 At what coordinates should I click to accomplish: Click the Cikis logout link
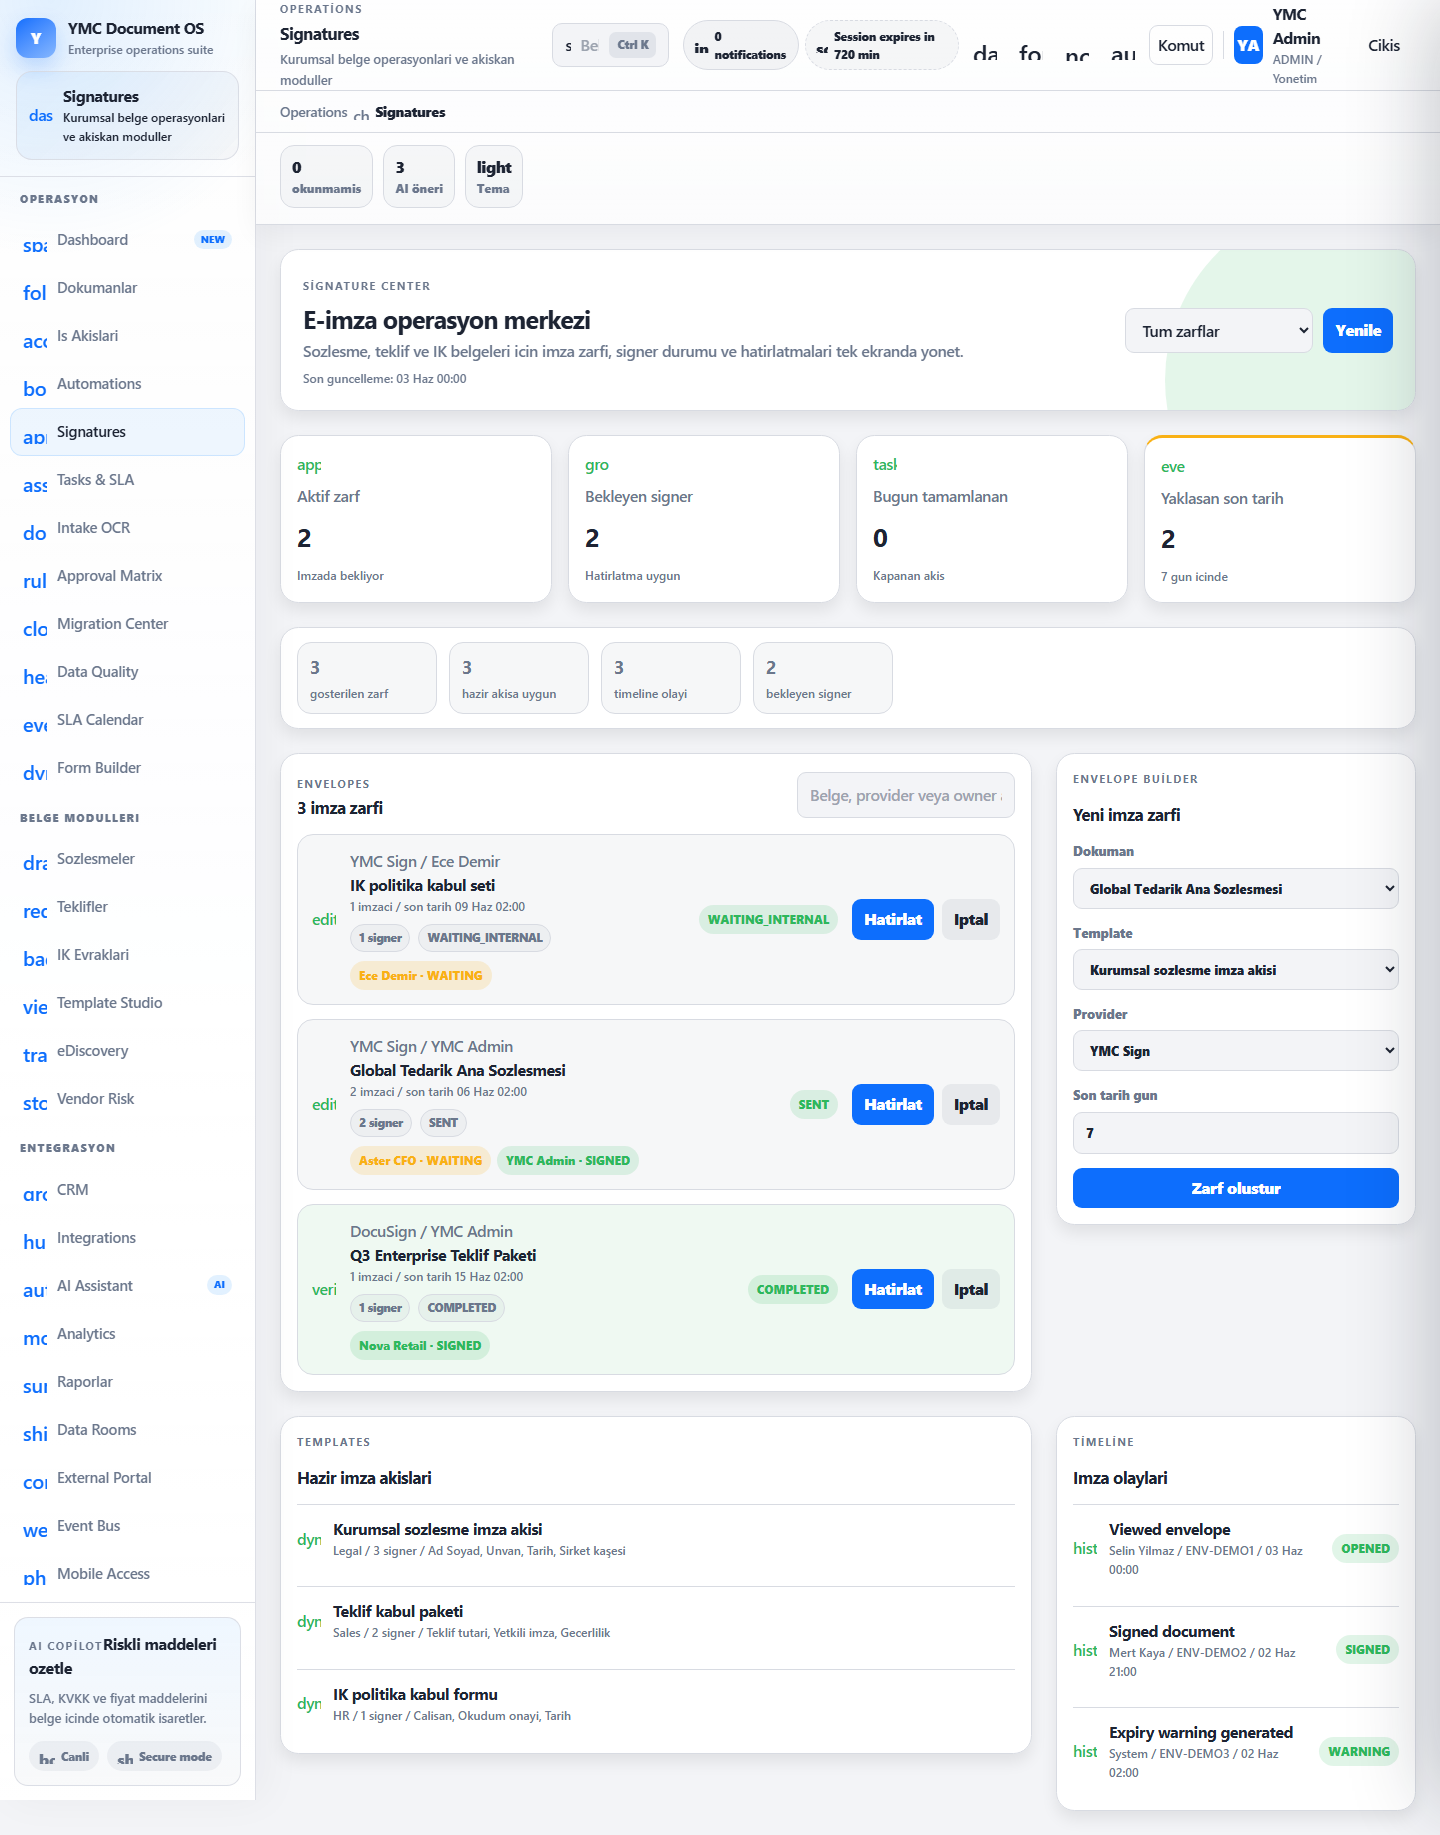click(1384, 46)
